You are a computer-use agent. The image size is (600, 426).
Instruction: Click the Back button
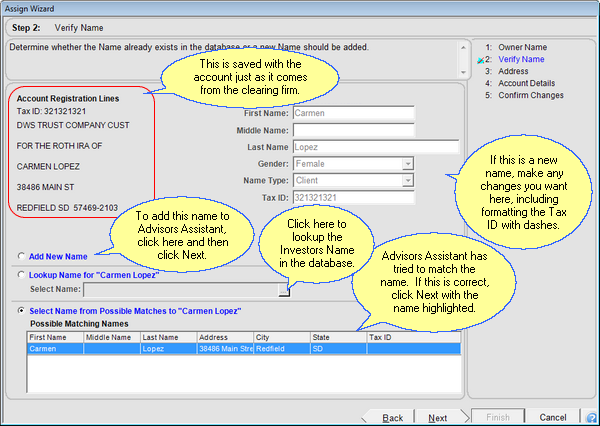point(393,417)
